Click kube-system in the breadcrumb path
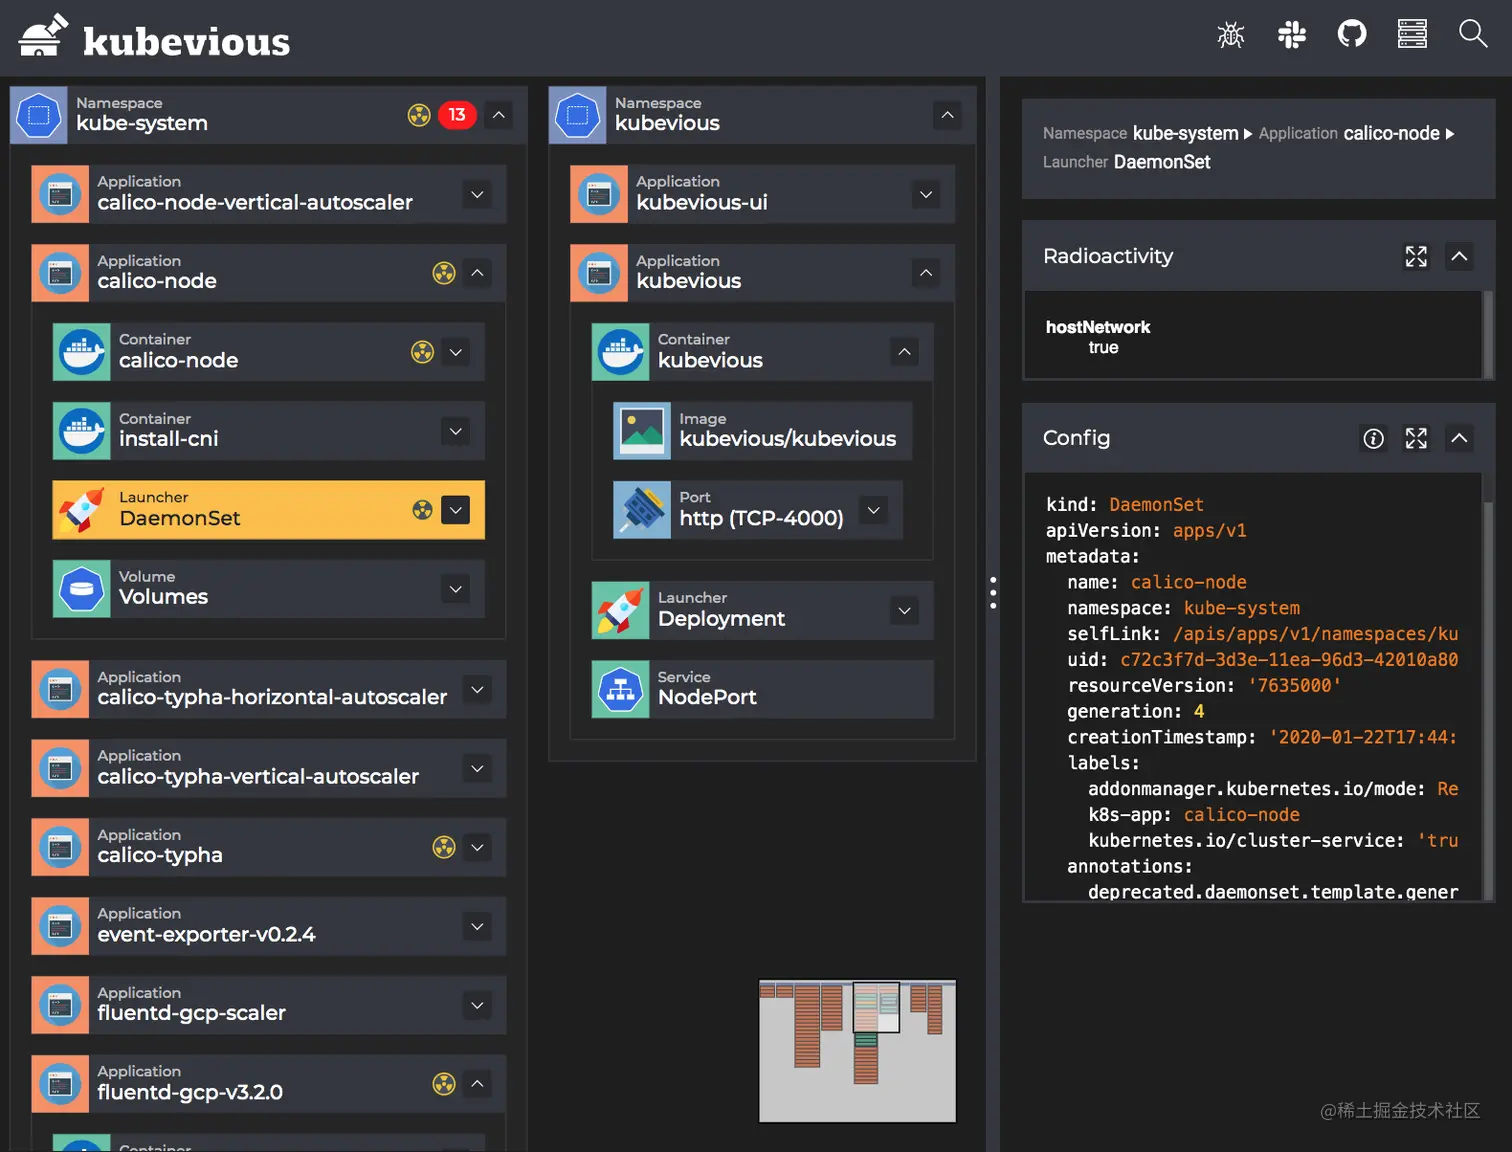 pyautogui.click(x=1185, y=133)
